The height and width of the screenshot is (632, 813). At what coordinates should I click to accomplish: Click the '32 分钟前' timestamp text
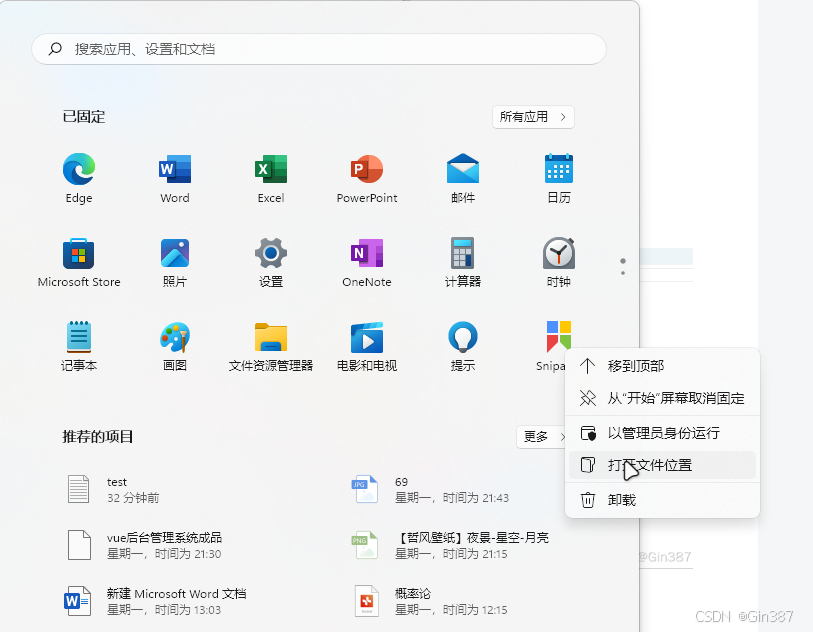tap(133, 498)
